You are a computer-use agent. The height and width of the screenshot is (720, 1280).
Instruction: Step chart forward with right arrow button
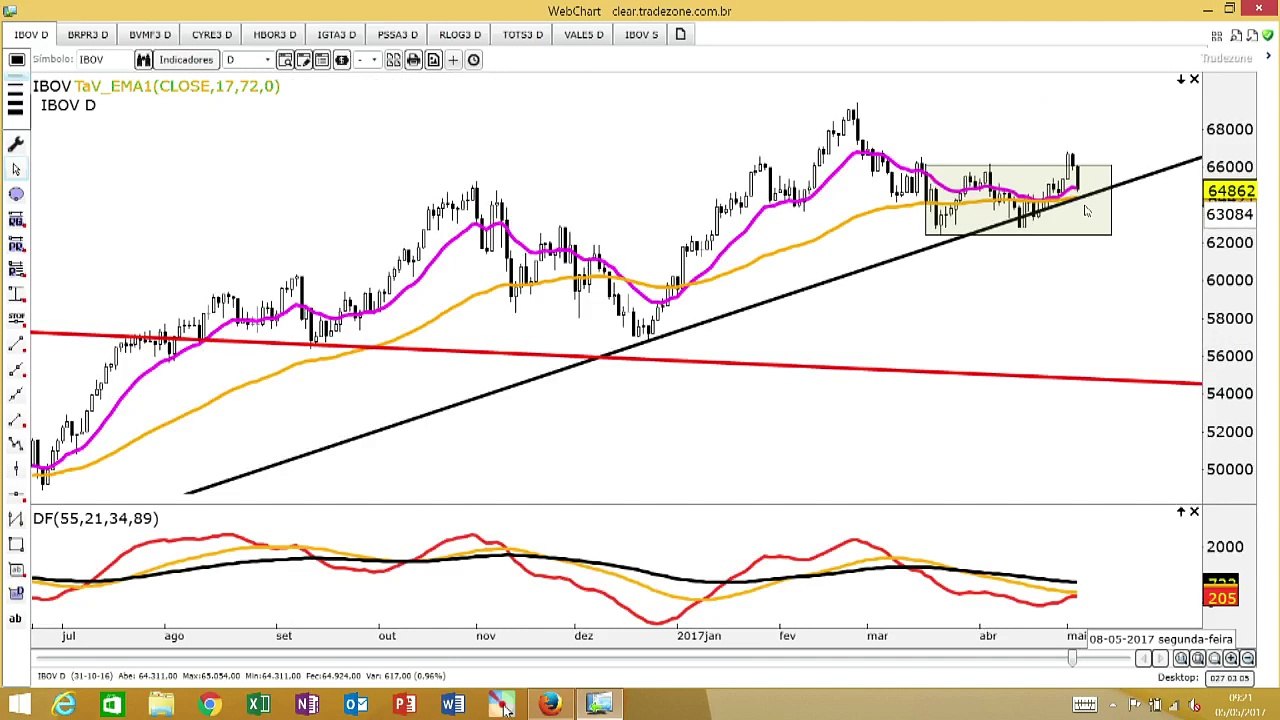[x=1160, y=658]
